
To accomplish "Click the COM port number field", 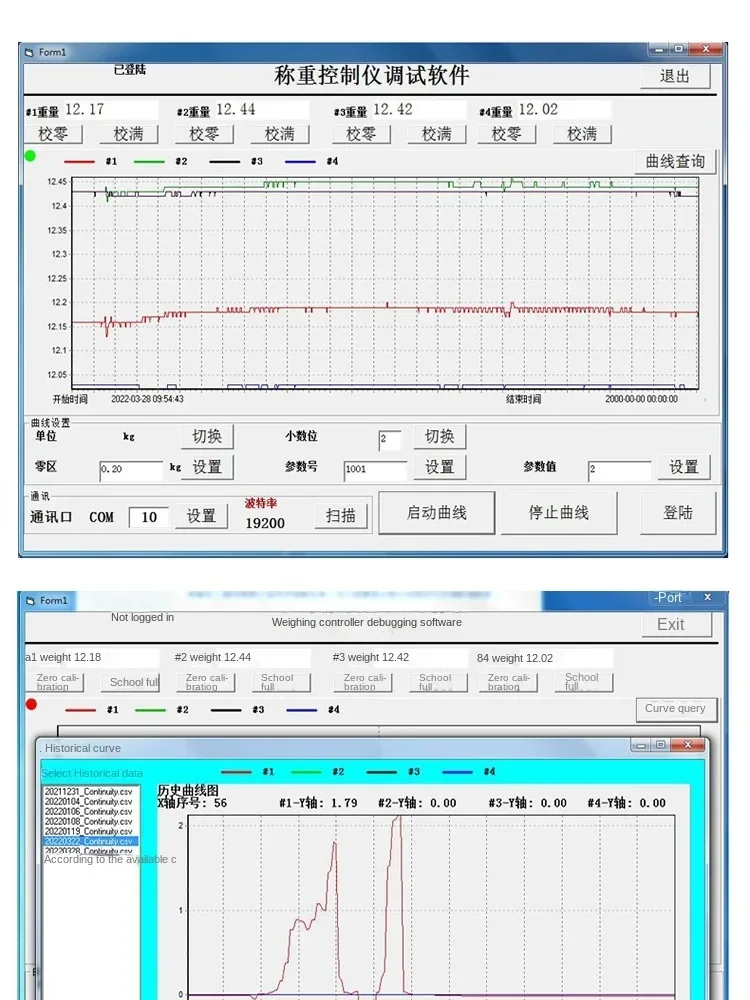I will pos(149,517).
